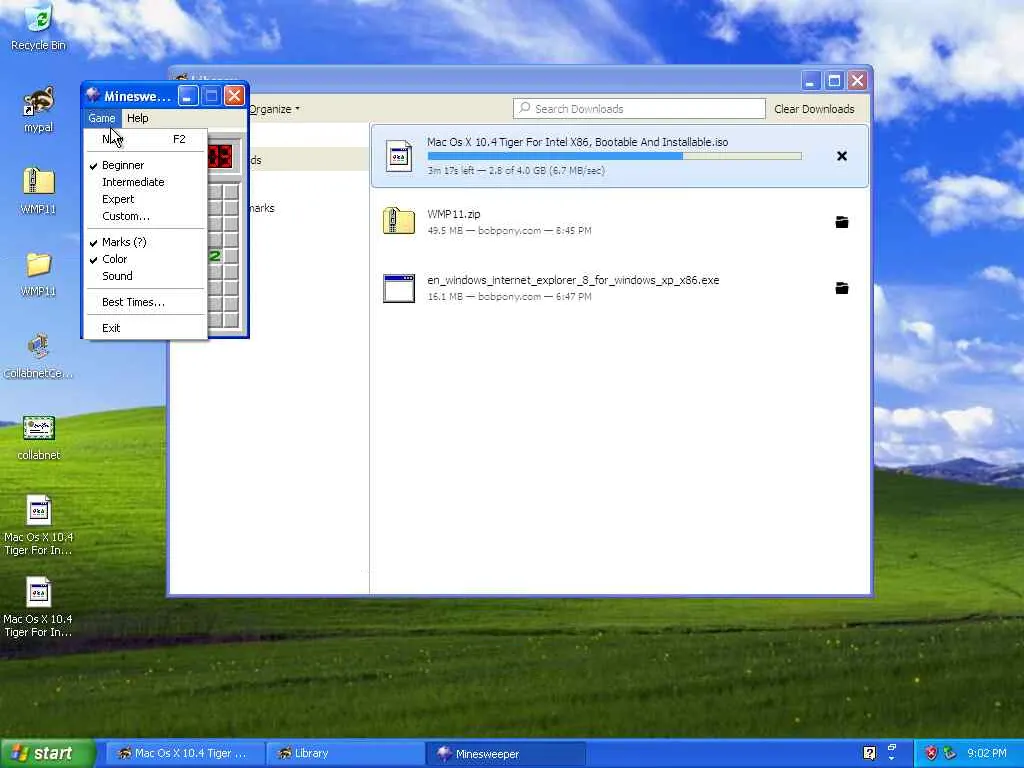Click the Minesweeper title bar mine icon

click(93, 96)
